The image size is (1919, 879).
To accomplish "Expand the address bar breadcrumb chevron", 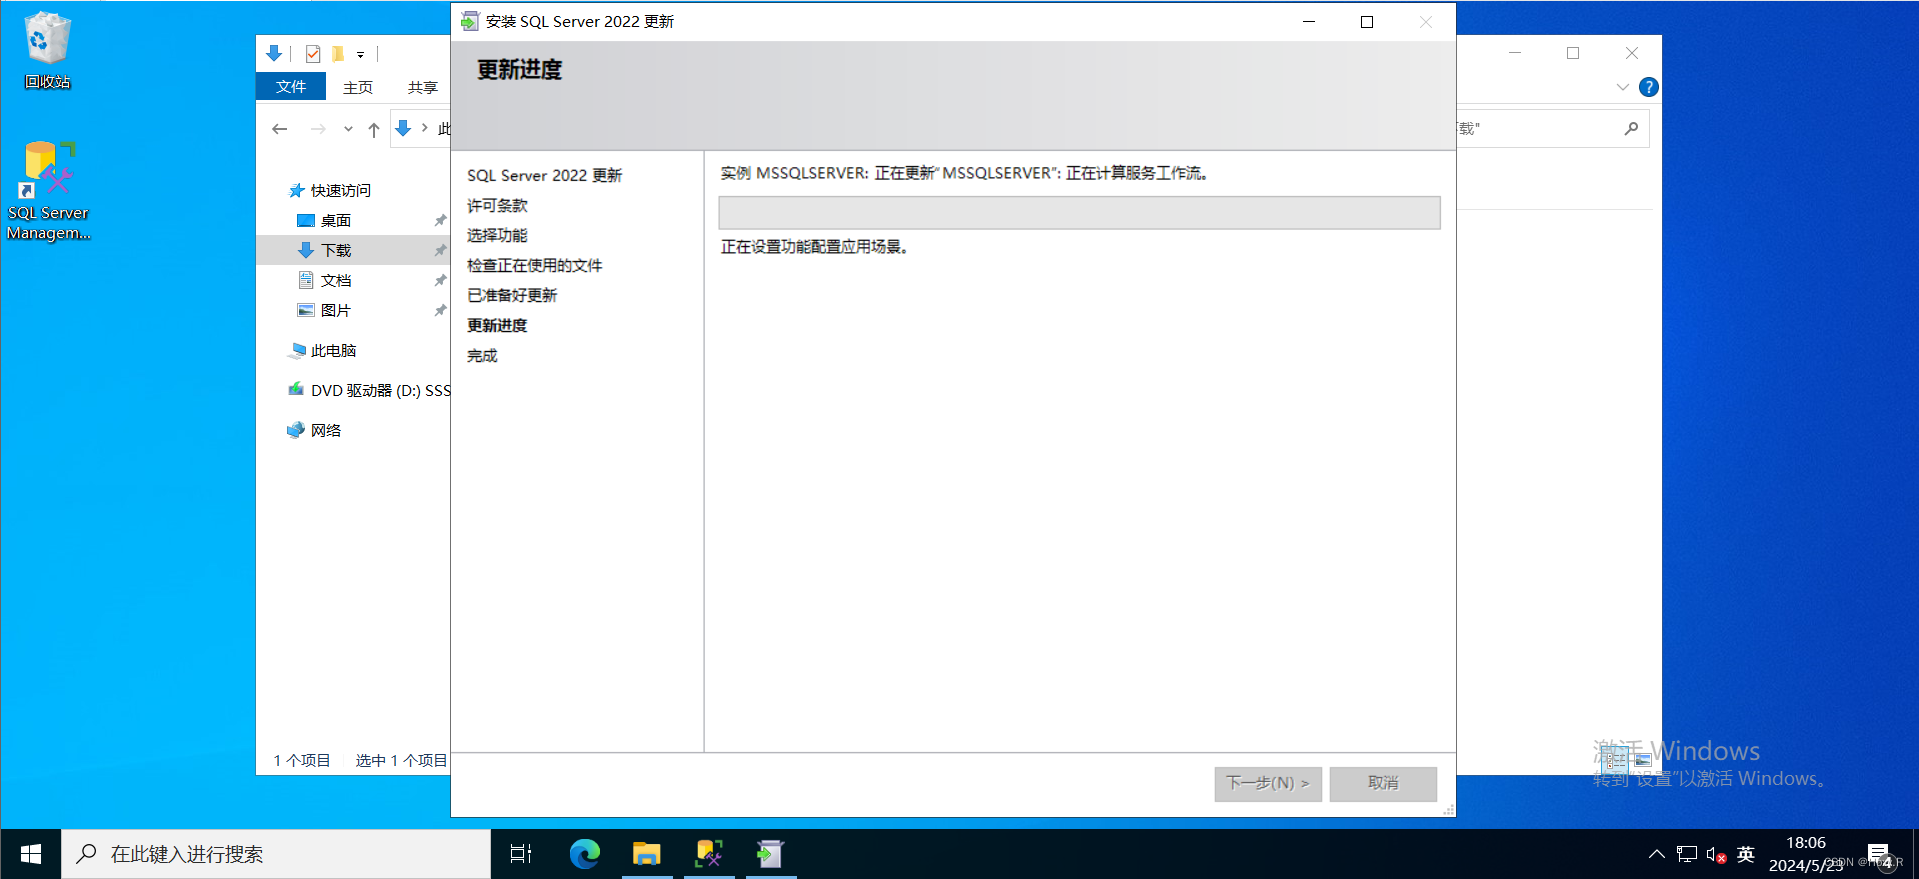I will [425, 128].
